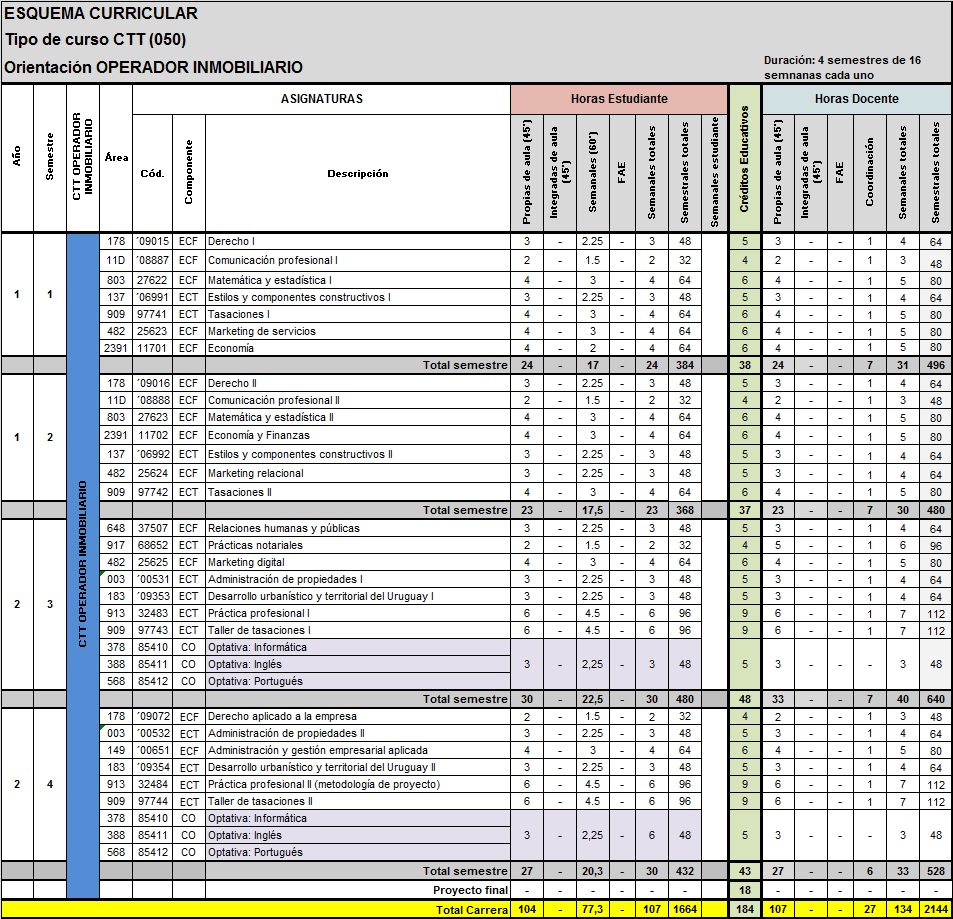This screenshot has width=953, height=919.
Task: Click code cell 11702
Action: pos(152,435)
